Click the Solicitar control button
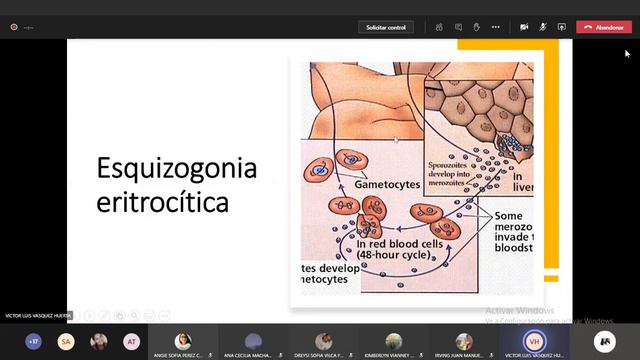This screenshot has height=360, width=640. 386,27
